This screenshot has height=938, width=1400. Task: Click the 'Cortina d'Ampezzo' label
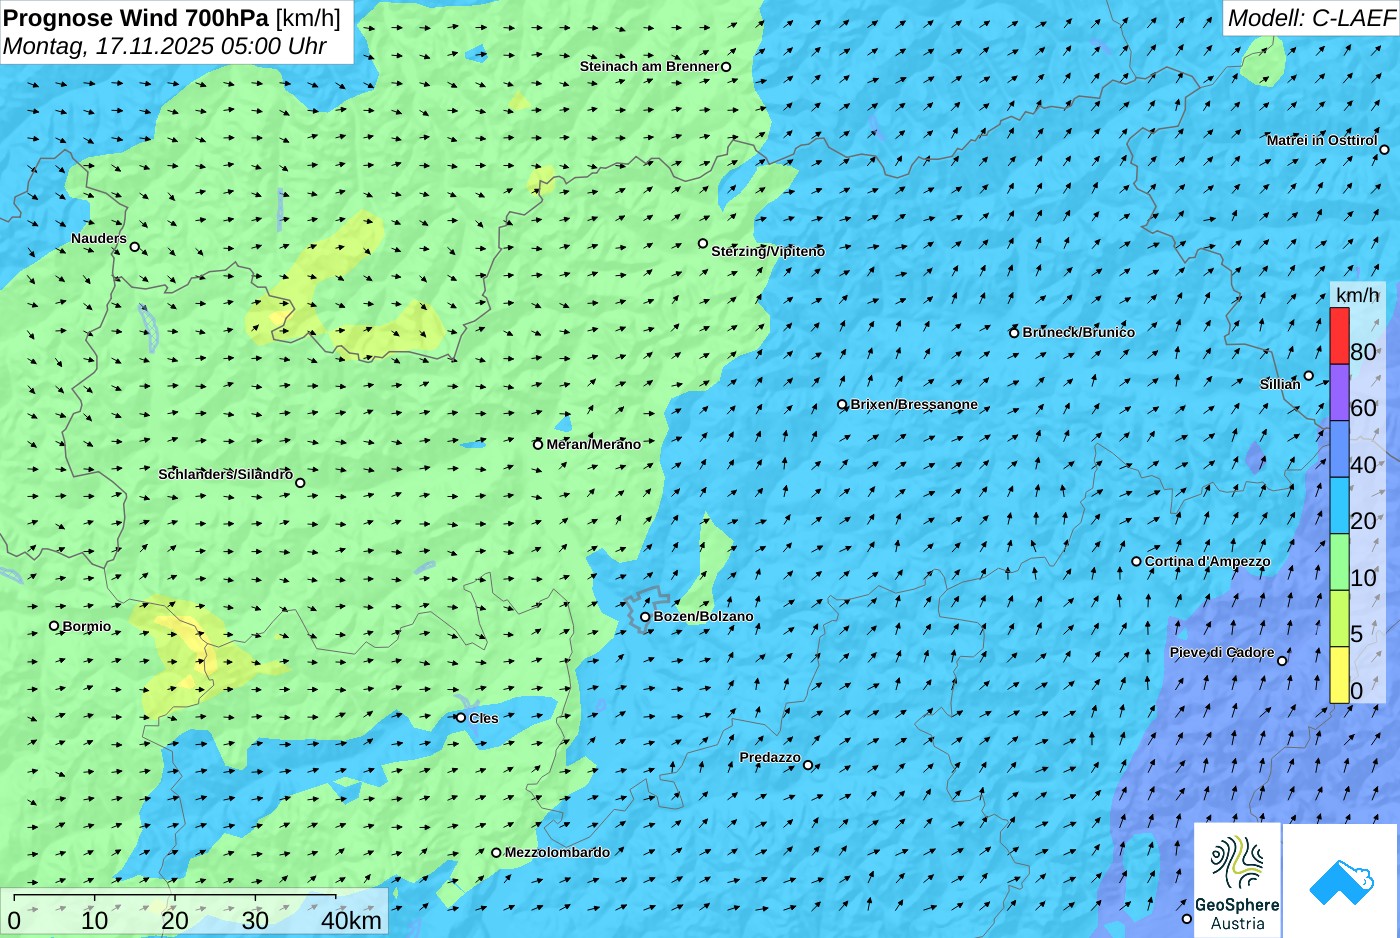coord(1207,562)
